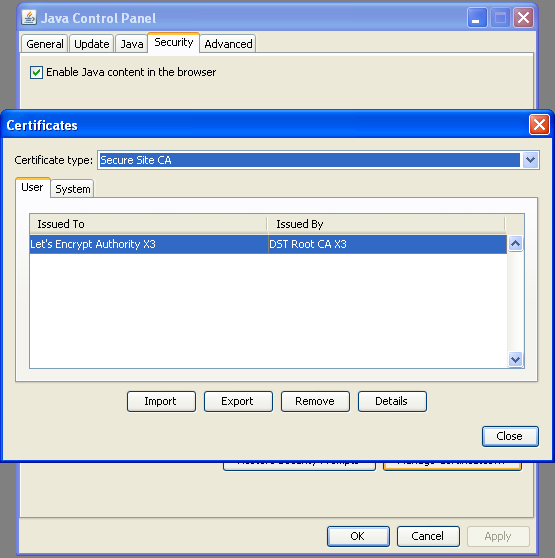The width and height of the screenshot is (555, 558).
Task: View certificate Details
Action: [x=392, y=401]
